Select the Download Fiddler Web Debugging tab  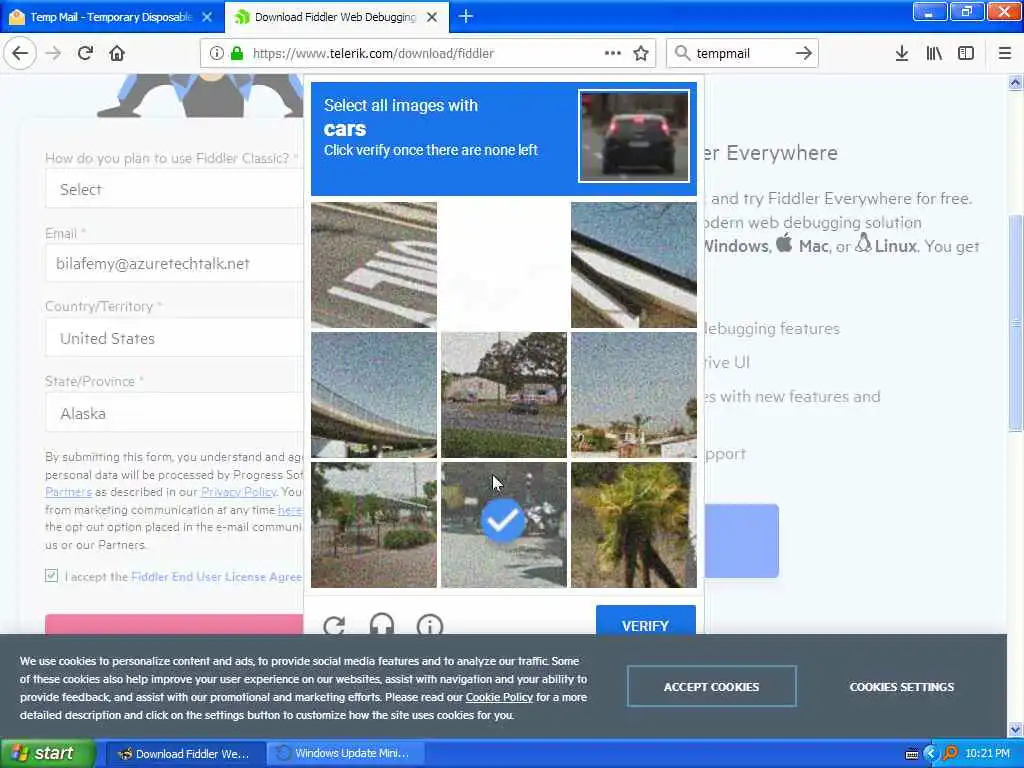coord(336,17)
